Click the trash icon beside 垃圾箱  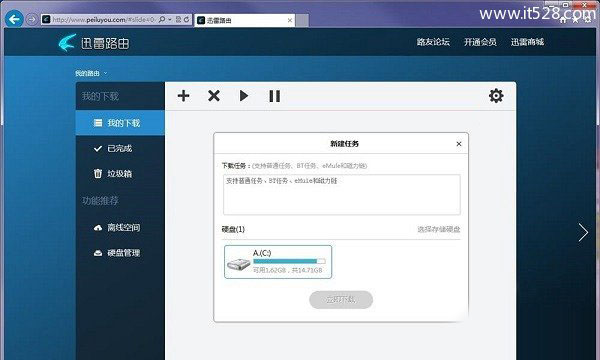click(98, 173)
